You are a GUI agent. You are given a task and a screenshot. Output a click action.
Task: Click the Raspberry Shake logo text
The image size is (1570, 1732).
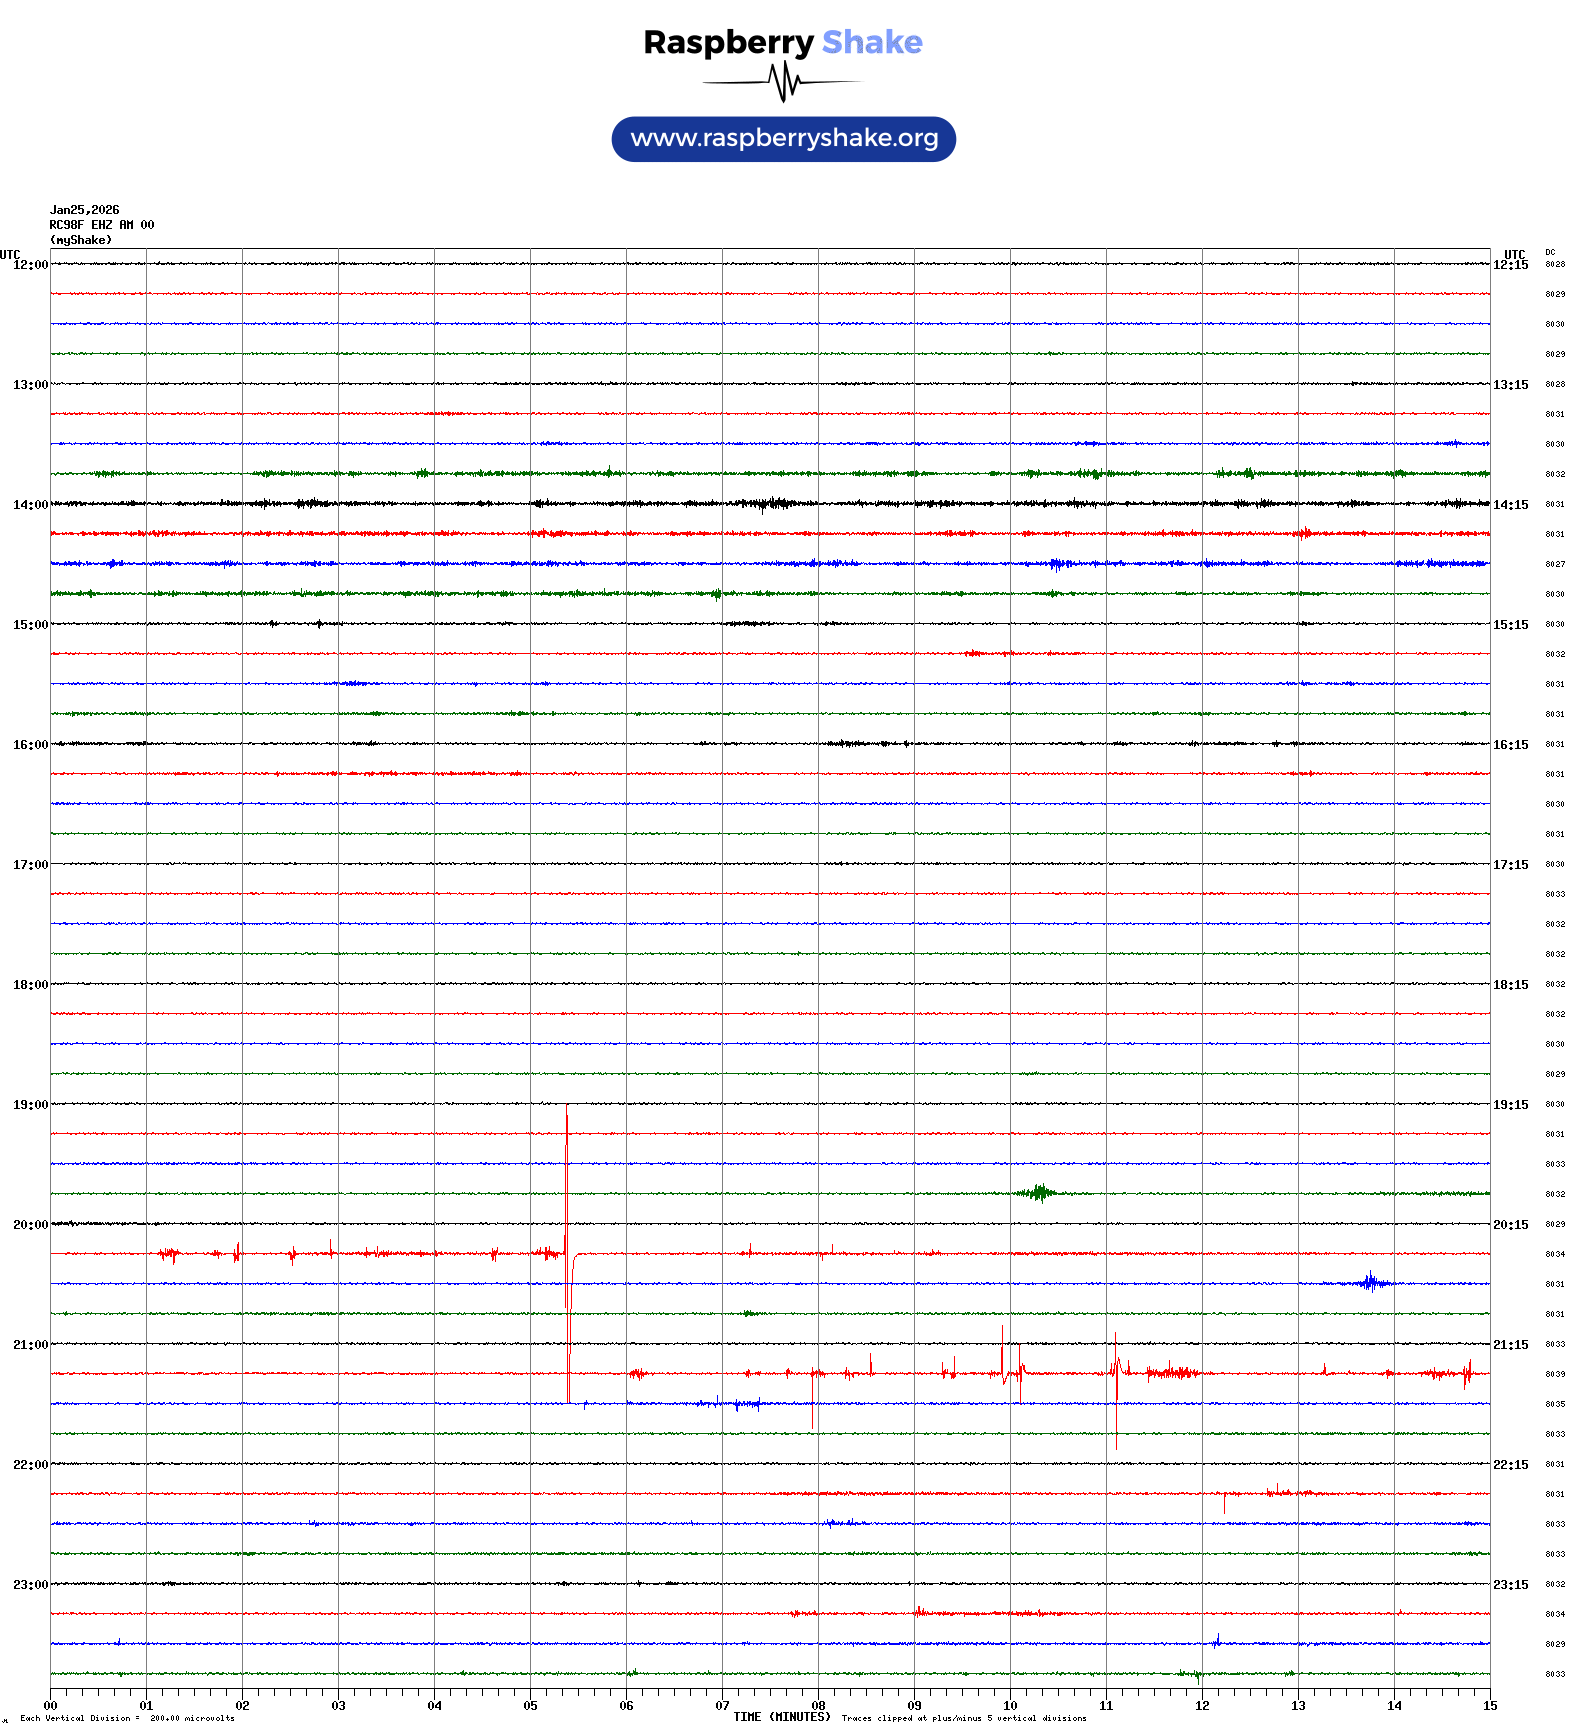click(782, 43)
